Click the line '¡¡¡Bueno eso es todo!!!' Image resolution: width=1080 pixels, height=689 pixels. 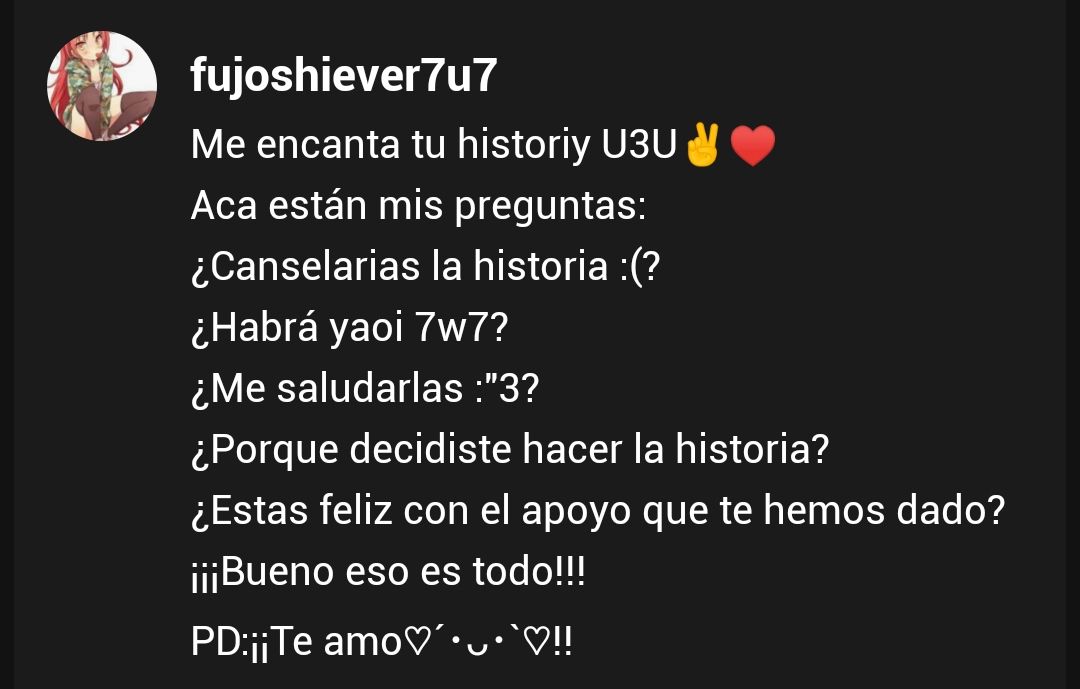[x=388, y=572]
